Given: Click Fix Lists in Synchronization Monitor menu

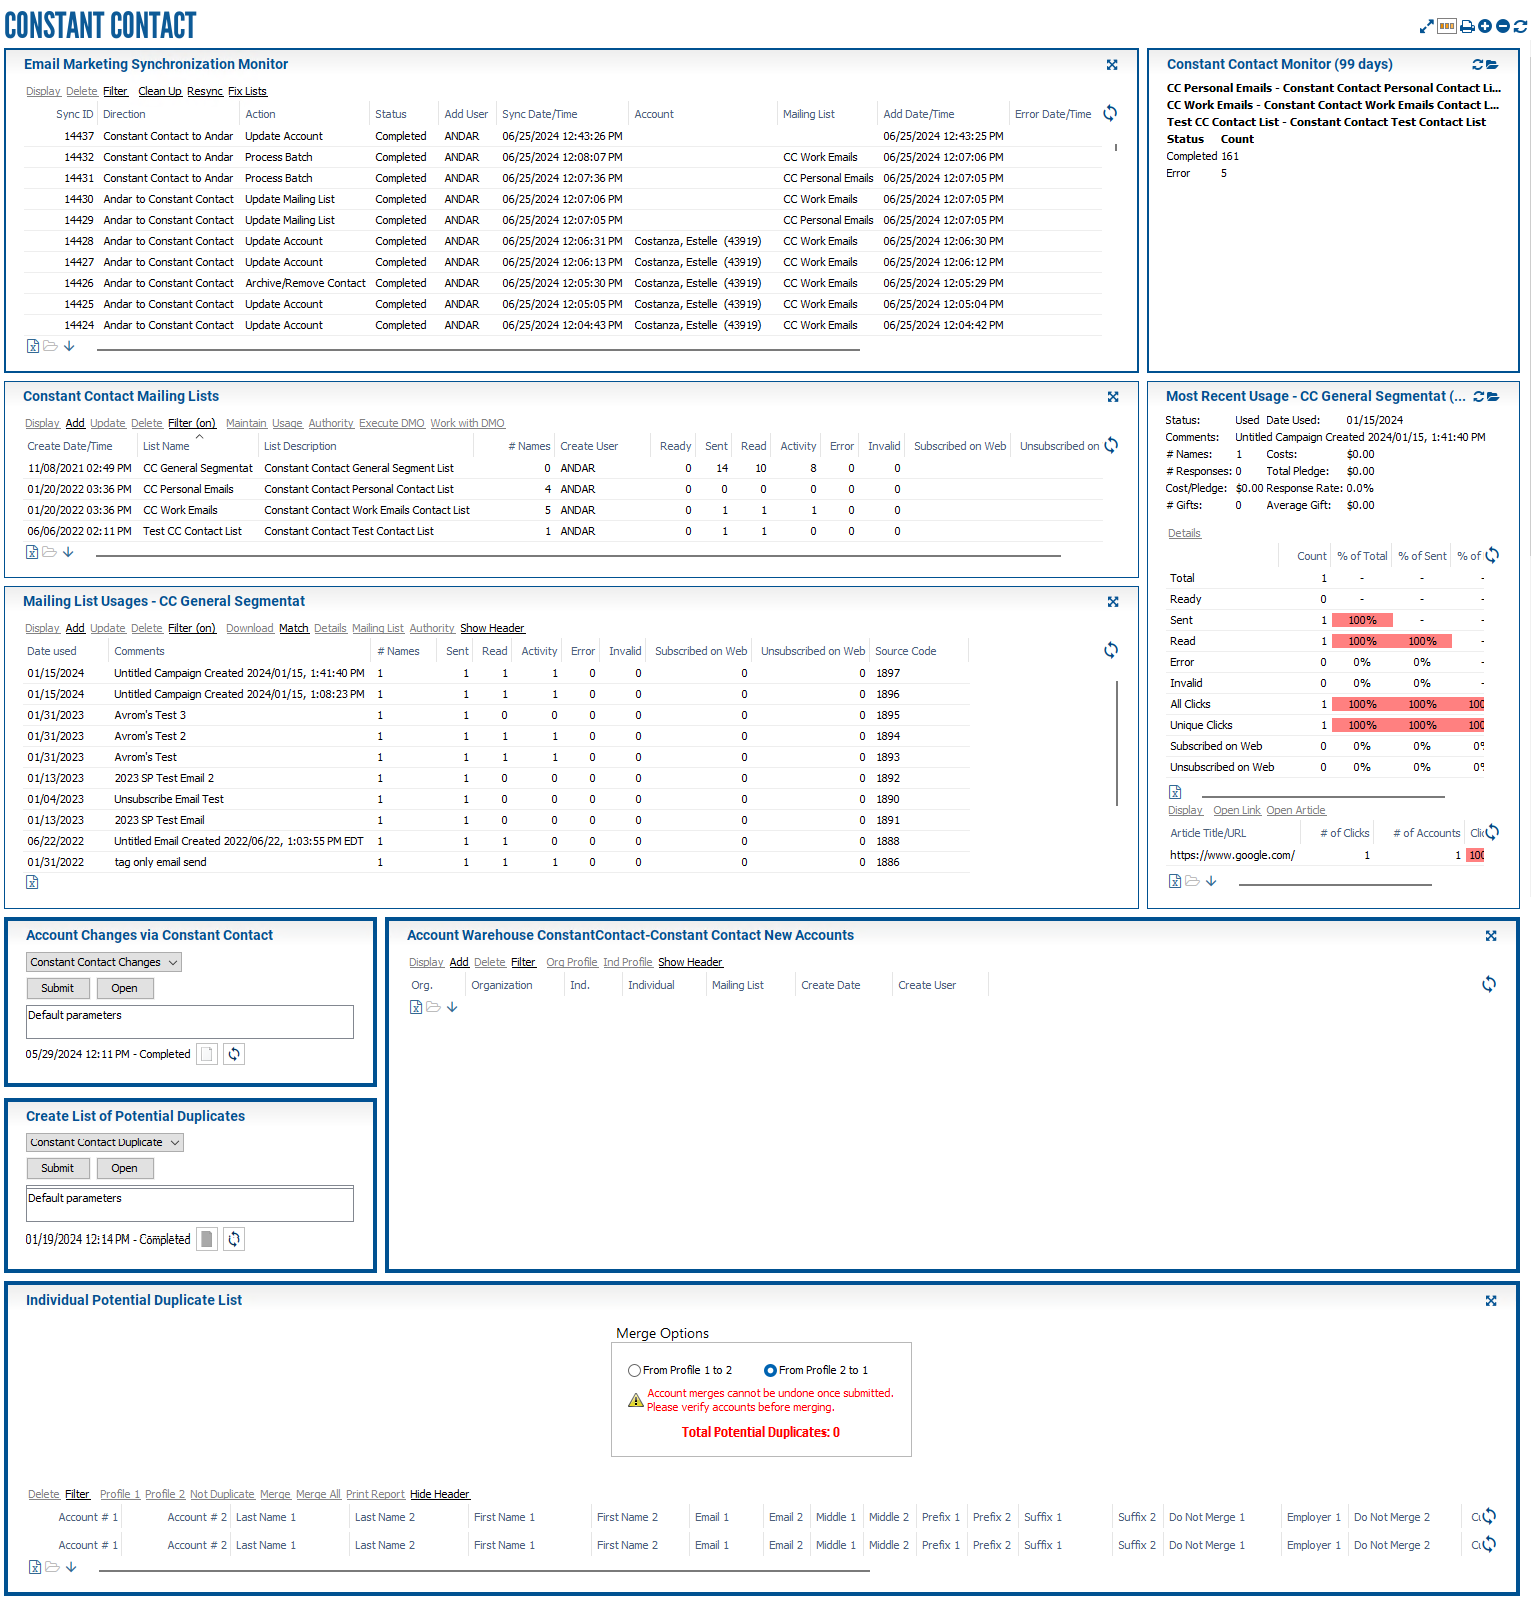Looking at the screenshot, I should coord(247,92).
